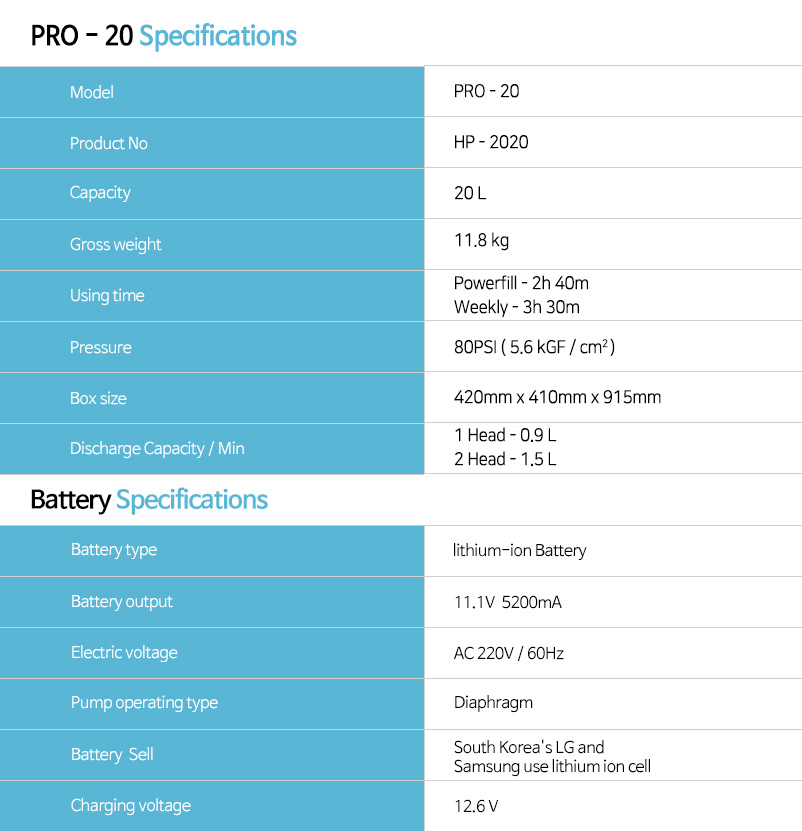
Task: Click the Box size label
Action: [x=98, y=398]
